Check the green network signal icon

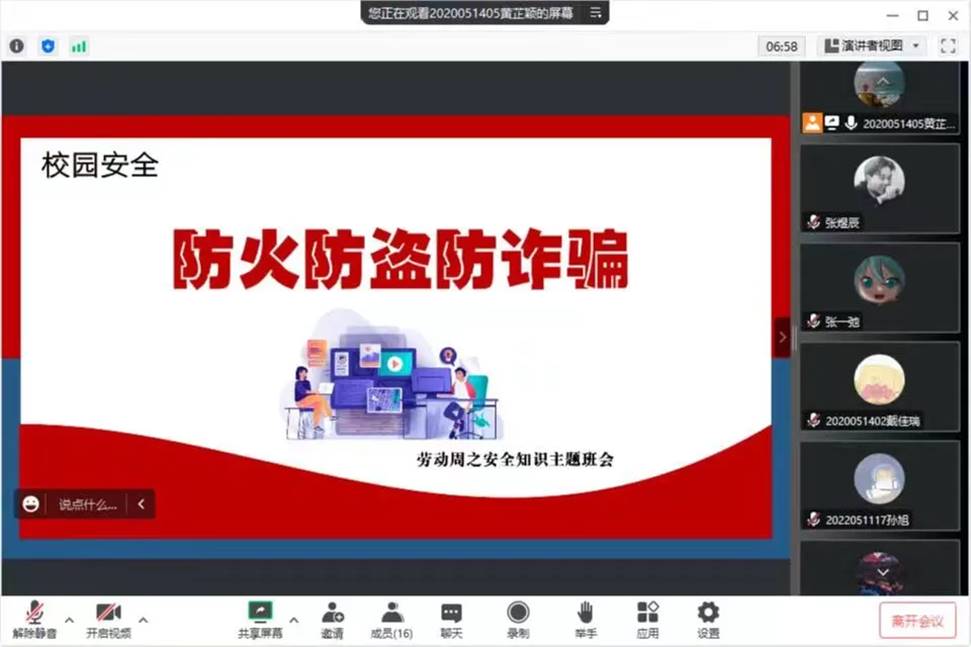click(78, 46)
